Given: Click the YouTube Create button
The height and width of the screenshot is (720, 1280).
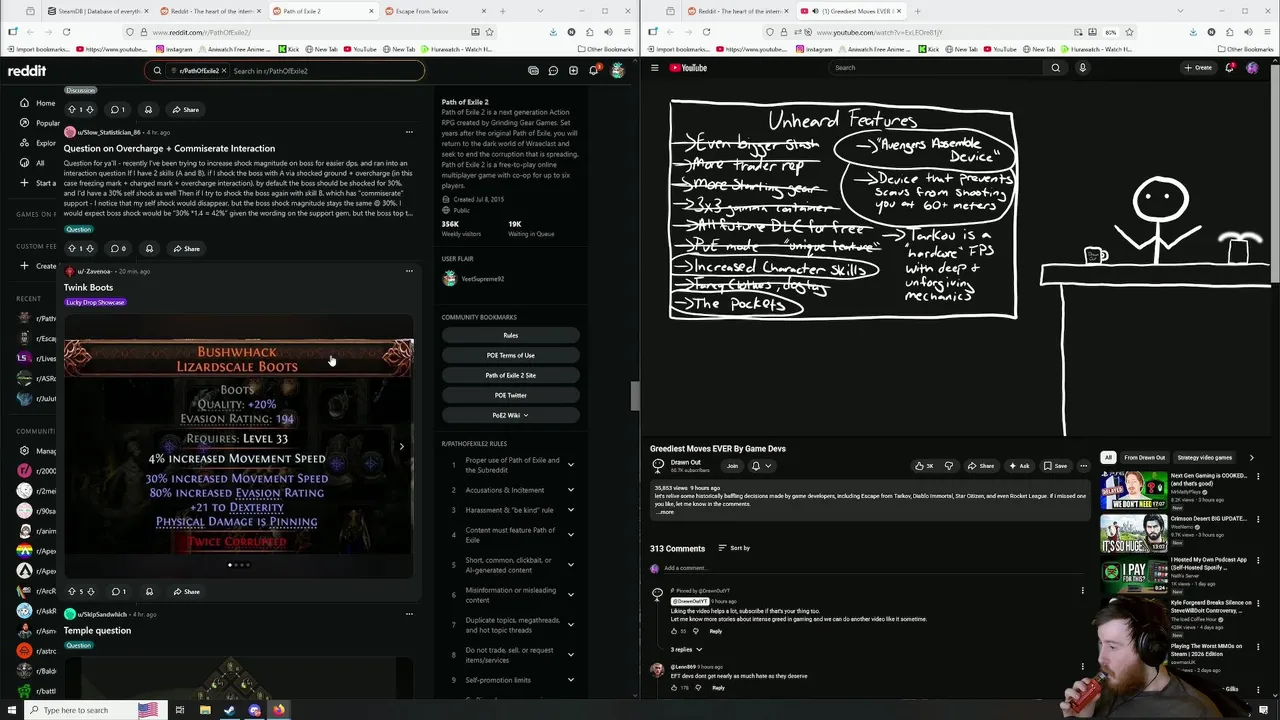Looking at the screenshot, I should (1197, 68).
